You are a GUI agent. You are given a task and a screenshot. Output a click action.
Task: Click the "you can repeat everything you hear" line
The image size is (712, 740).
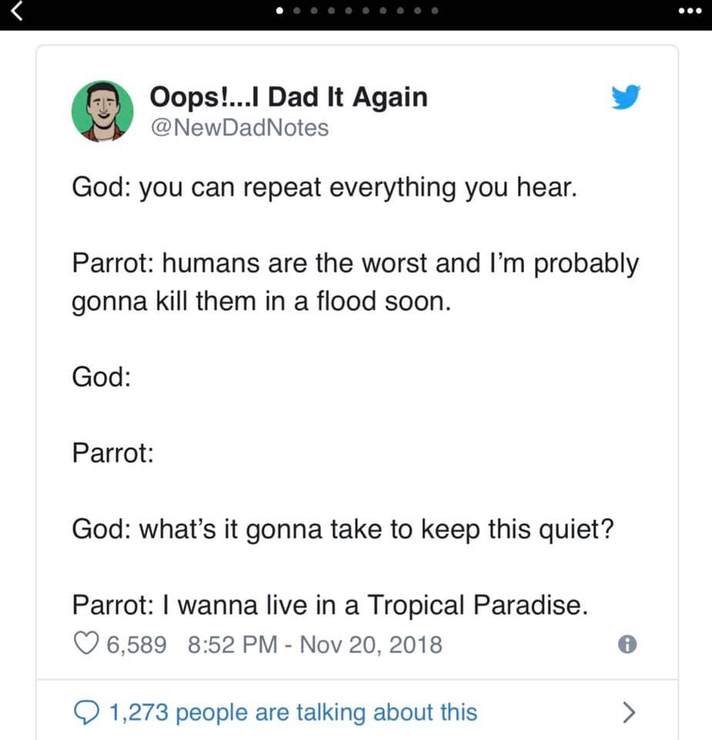325,188
